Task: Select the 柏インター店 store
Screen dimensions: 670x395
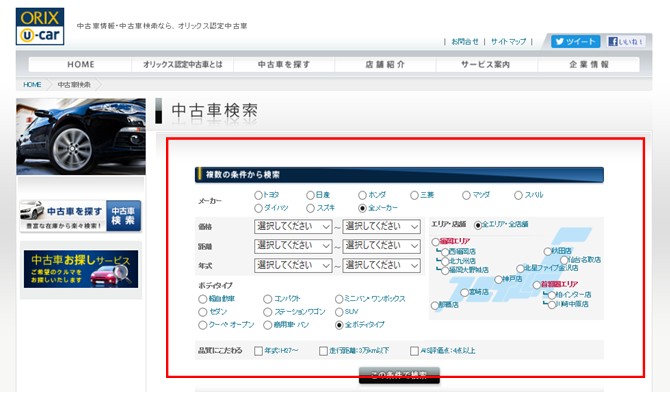Action: pos(552,295)
